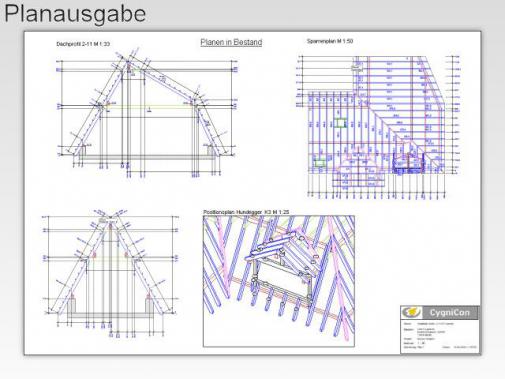Click the CygniCon name in title block
Image resolution: width=505 pixels, height=379 pixels.
(x=449, y=313)
